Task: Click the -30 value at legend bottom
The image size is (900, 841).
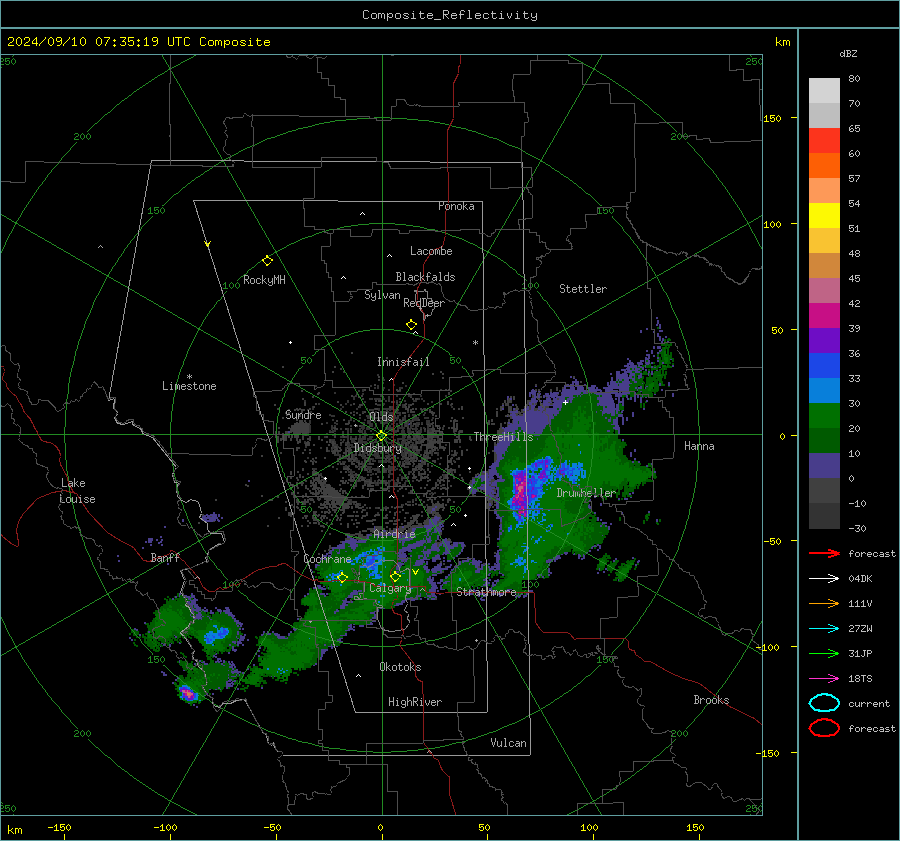Action: click(857, 528)
